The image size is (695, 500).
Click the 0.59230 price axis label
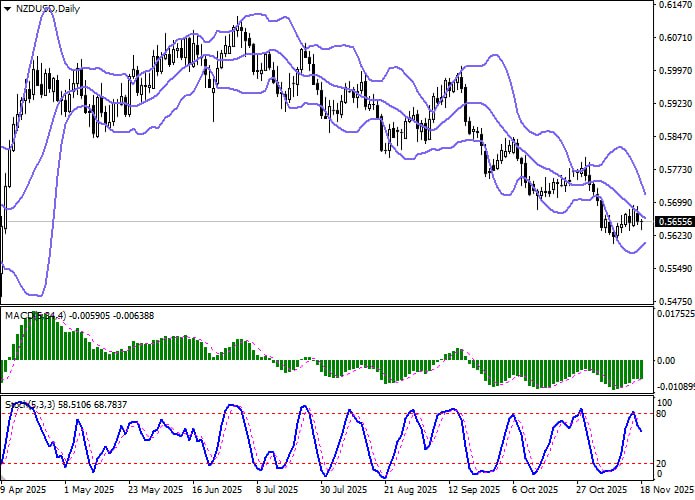(x=674, y=104)
